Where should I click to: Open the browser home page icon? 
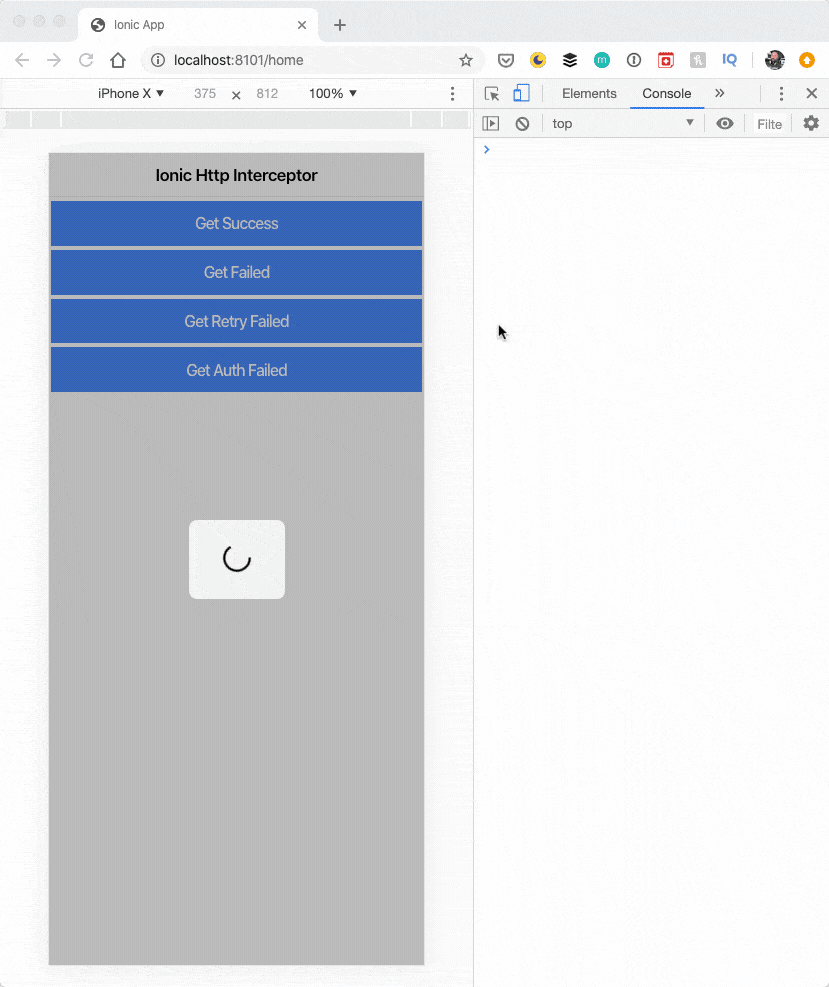pyautogui.click(x=118, y=60)
